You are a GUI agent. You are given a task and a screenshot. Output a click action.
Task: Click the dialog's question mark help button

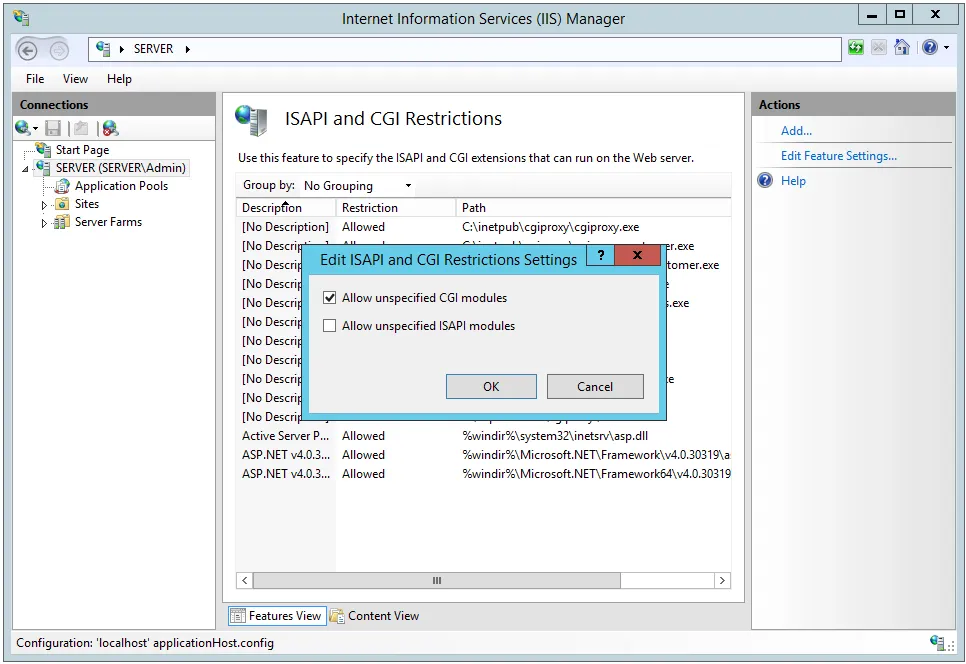tap(600, 257)
